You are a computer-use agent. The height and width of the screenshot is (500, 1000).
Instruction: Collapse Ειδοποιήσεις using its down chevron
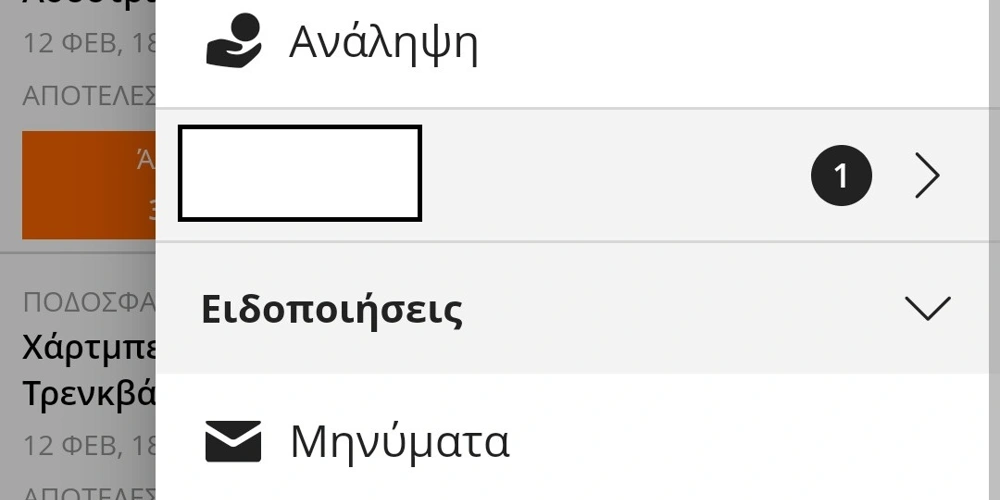(x=927, y=309)
